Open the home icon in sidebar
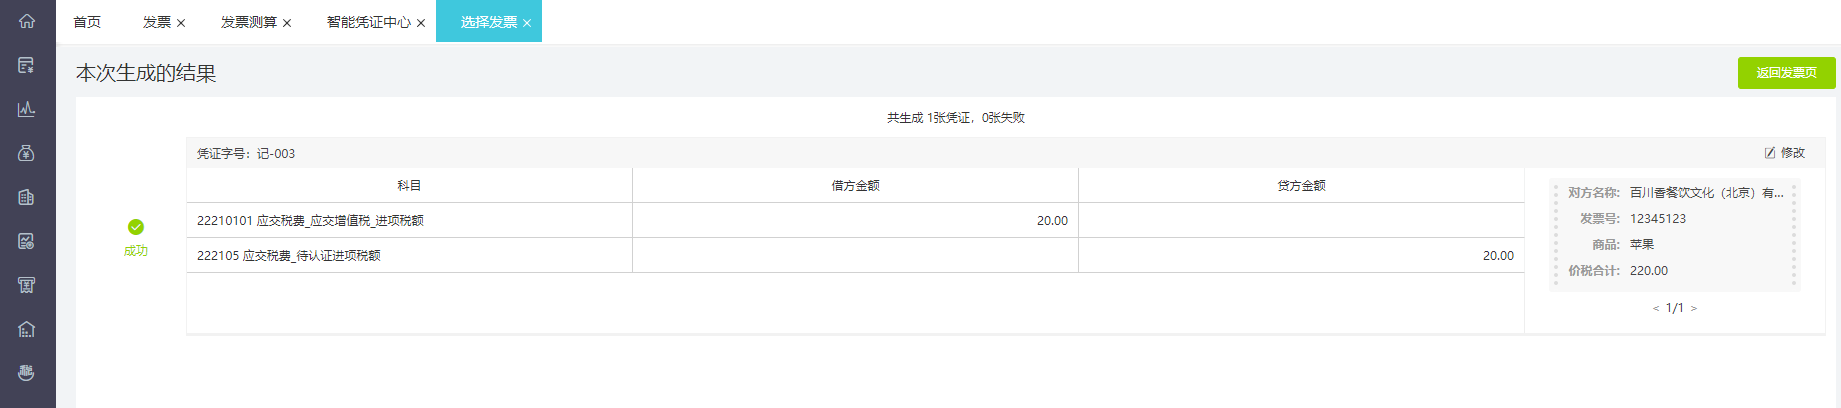Screen dimensions: 1841x408 (27, 21)
